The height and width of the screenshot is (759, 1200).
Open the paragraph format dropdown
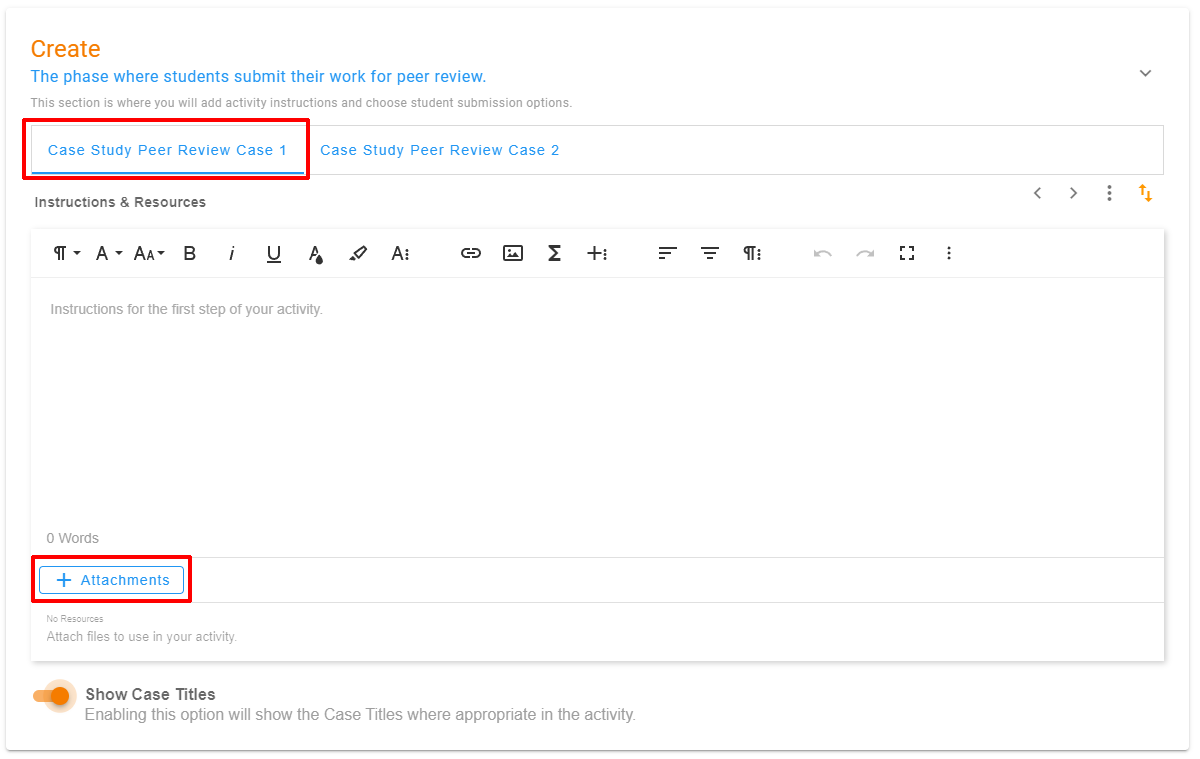pyautogui.click(x=66, y=254)
